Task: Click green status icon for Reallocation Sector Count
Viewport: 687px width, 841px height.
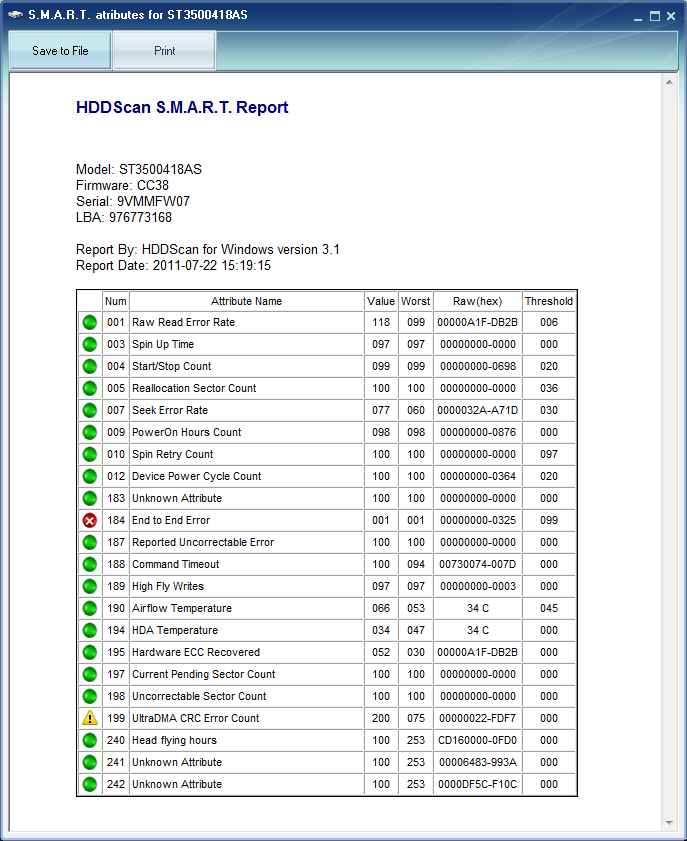Action: (x=90, y=388)
